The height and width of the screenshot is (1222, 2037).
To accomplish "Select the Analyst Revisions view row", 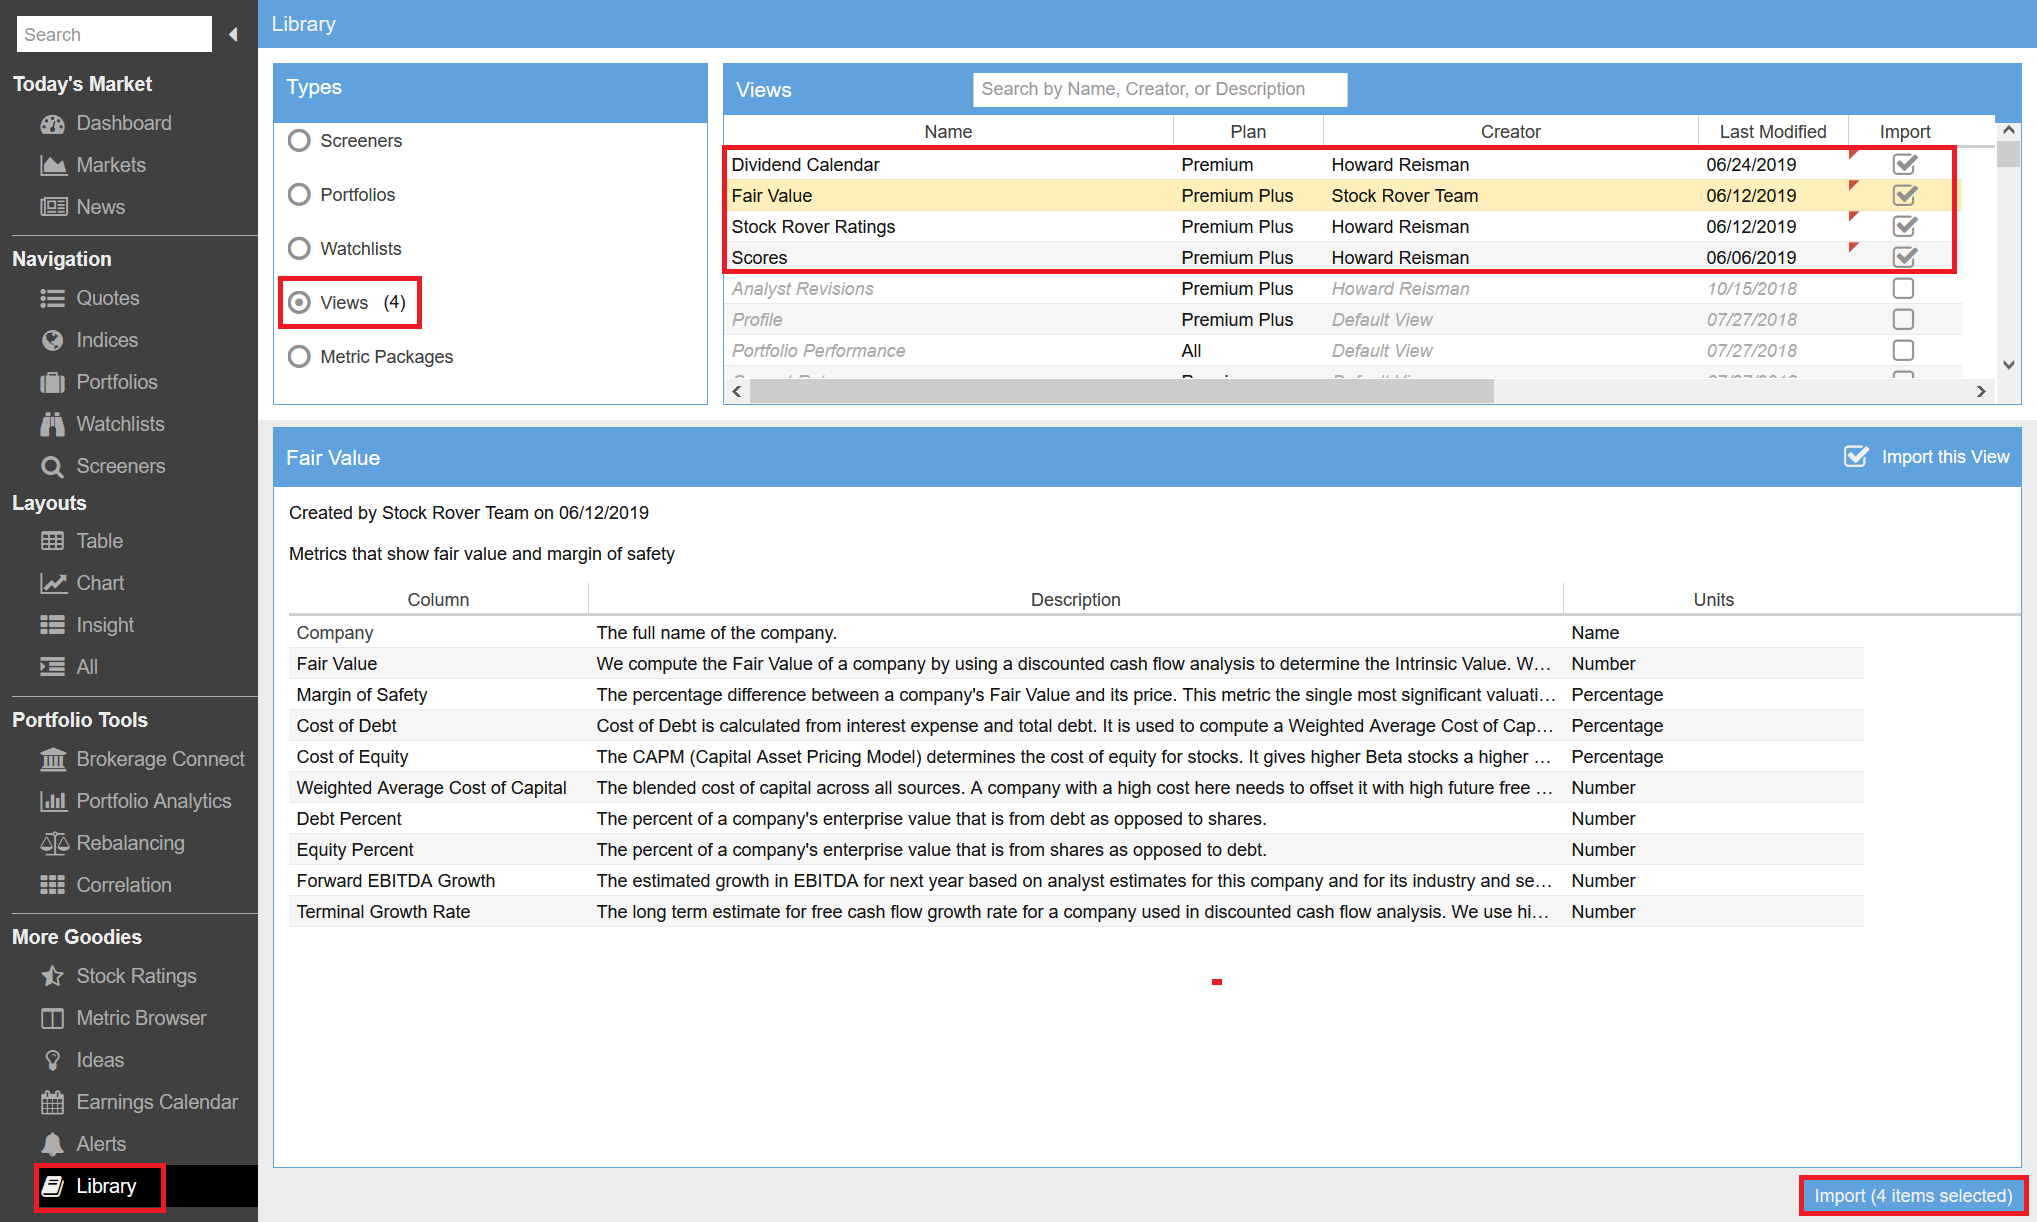I will [x=1343, y=289].
